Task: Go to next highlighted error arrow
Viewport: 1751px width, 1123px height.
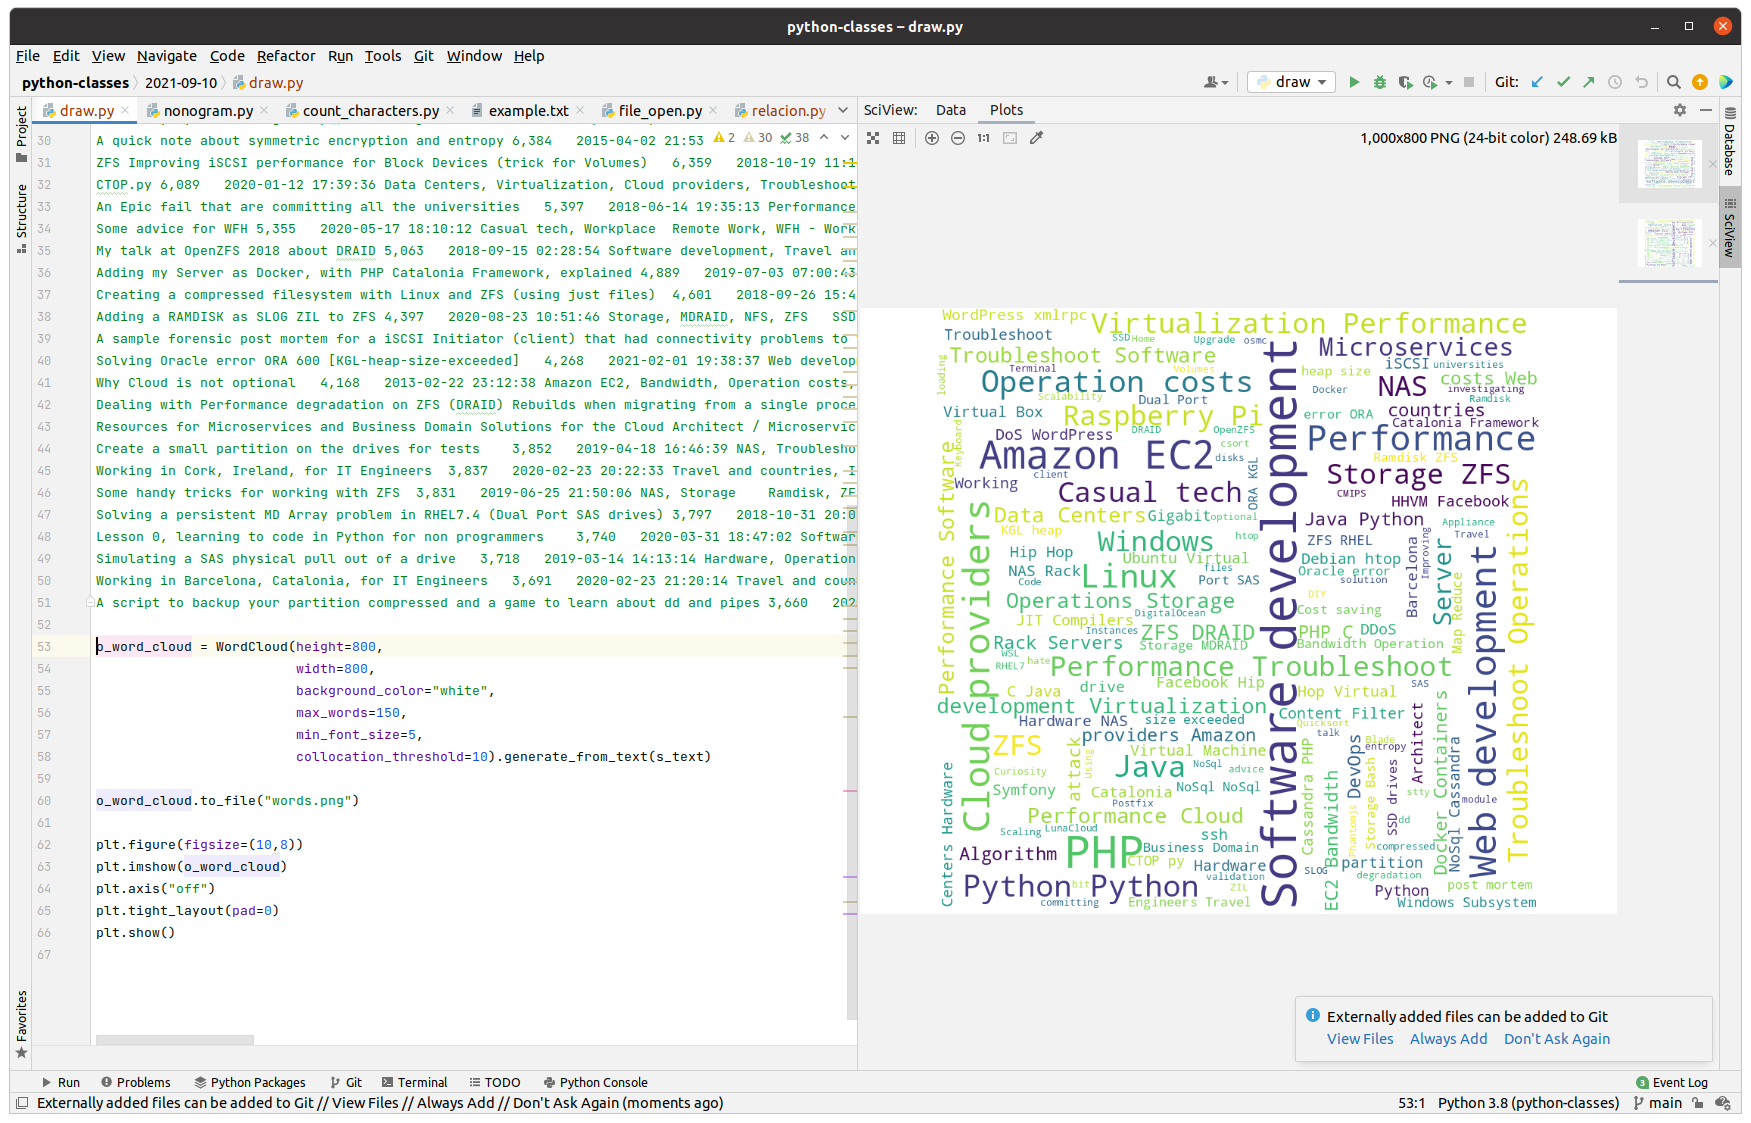Action: coord(845,137)
